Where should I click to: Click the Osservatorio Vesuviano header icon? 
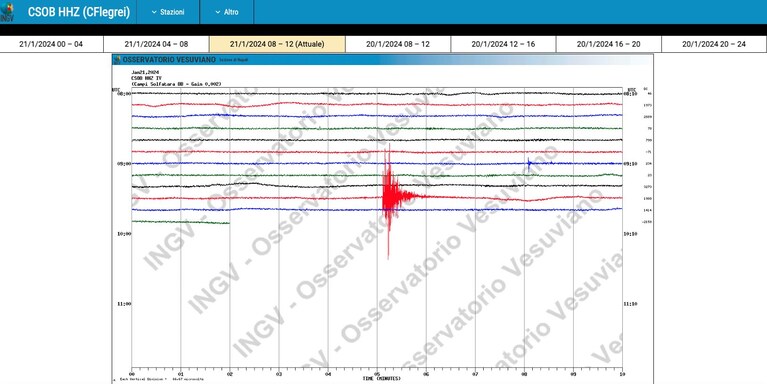pyautogui.click(x=117, y=60)
